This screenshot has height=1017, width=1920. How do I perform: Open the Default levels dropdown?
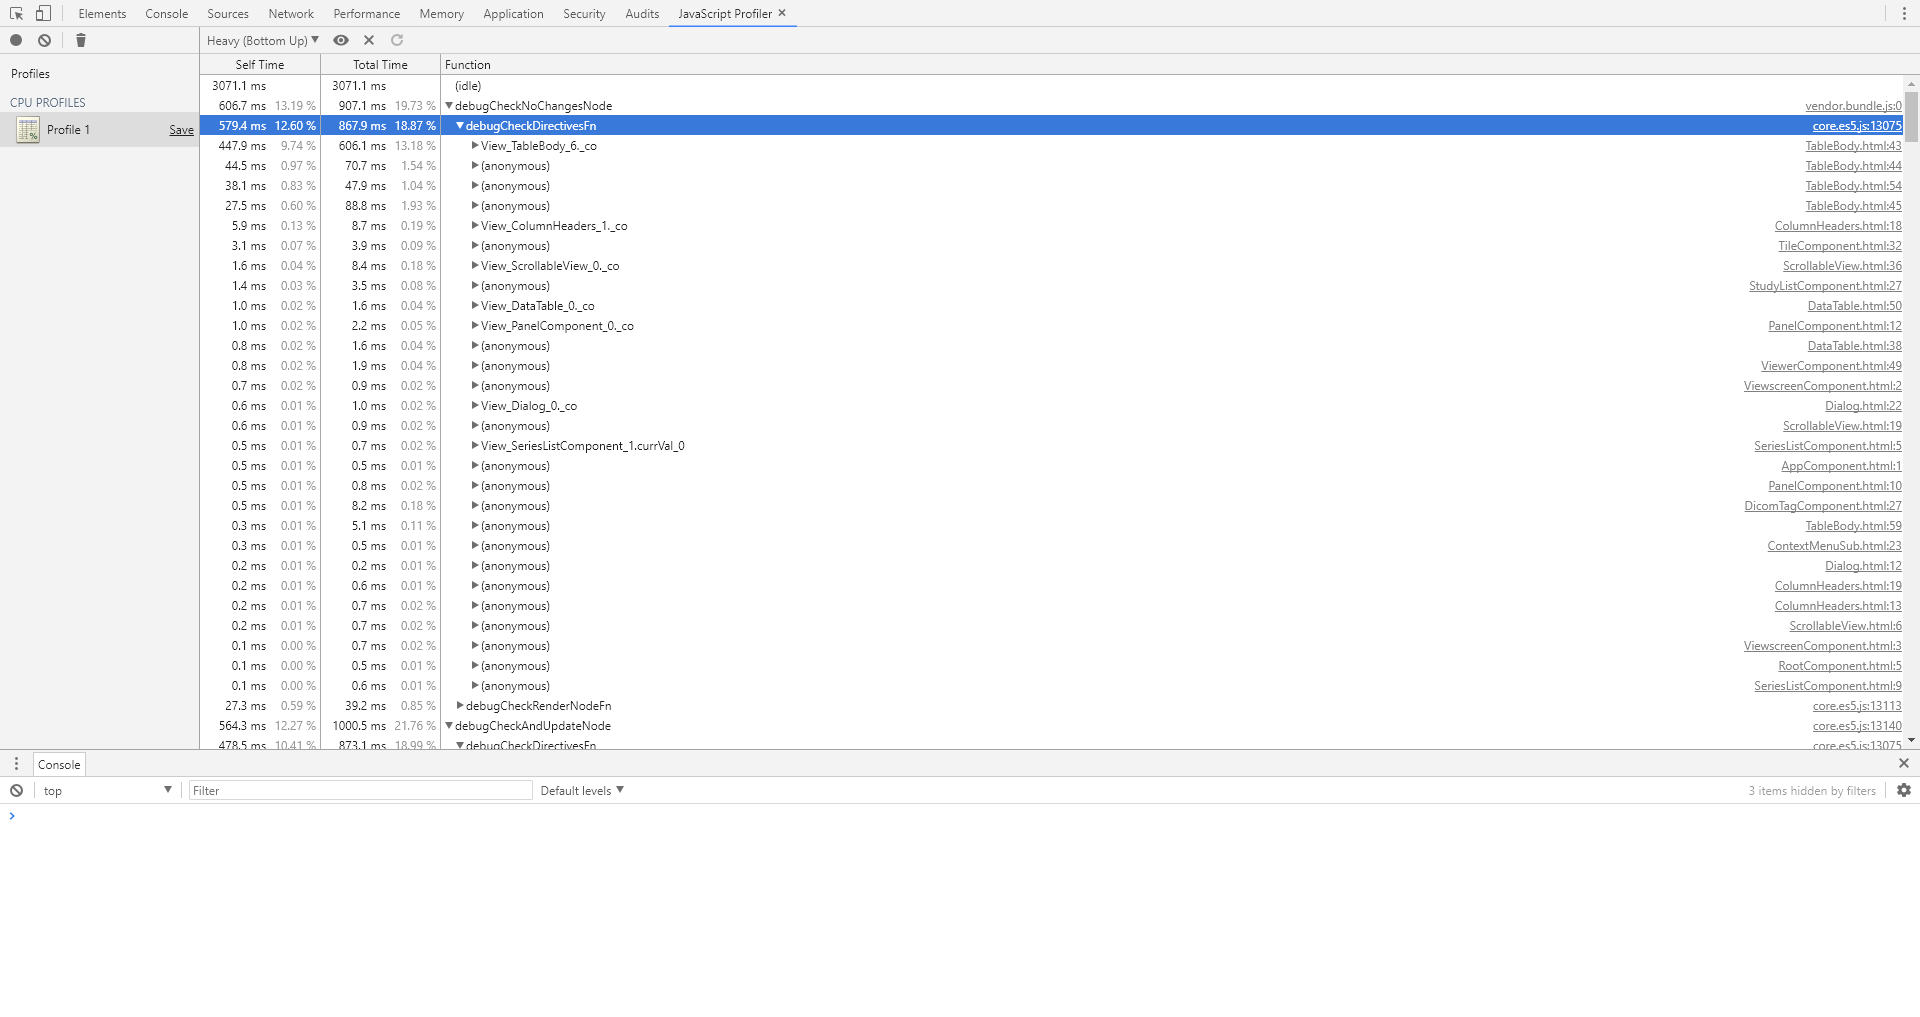click(x=581, y=790)
